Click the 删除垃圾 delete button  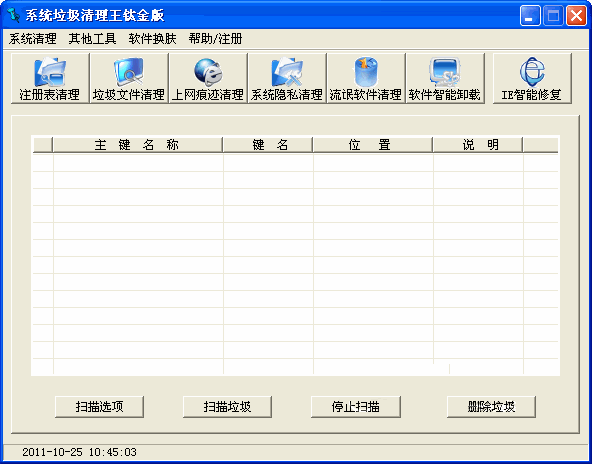coord(491,407)
